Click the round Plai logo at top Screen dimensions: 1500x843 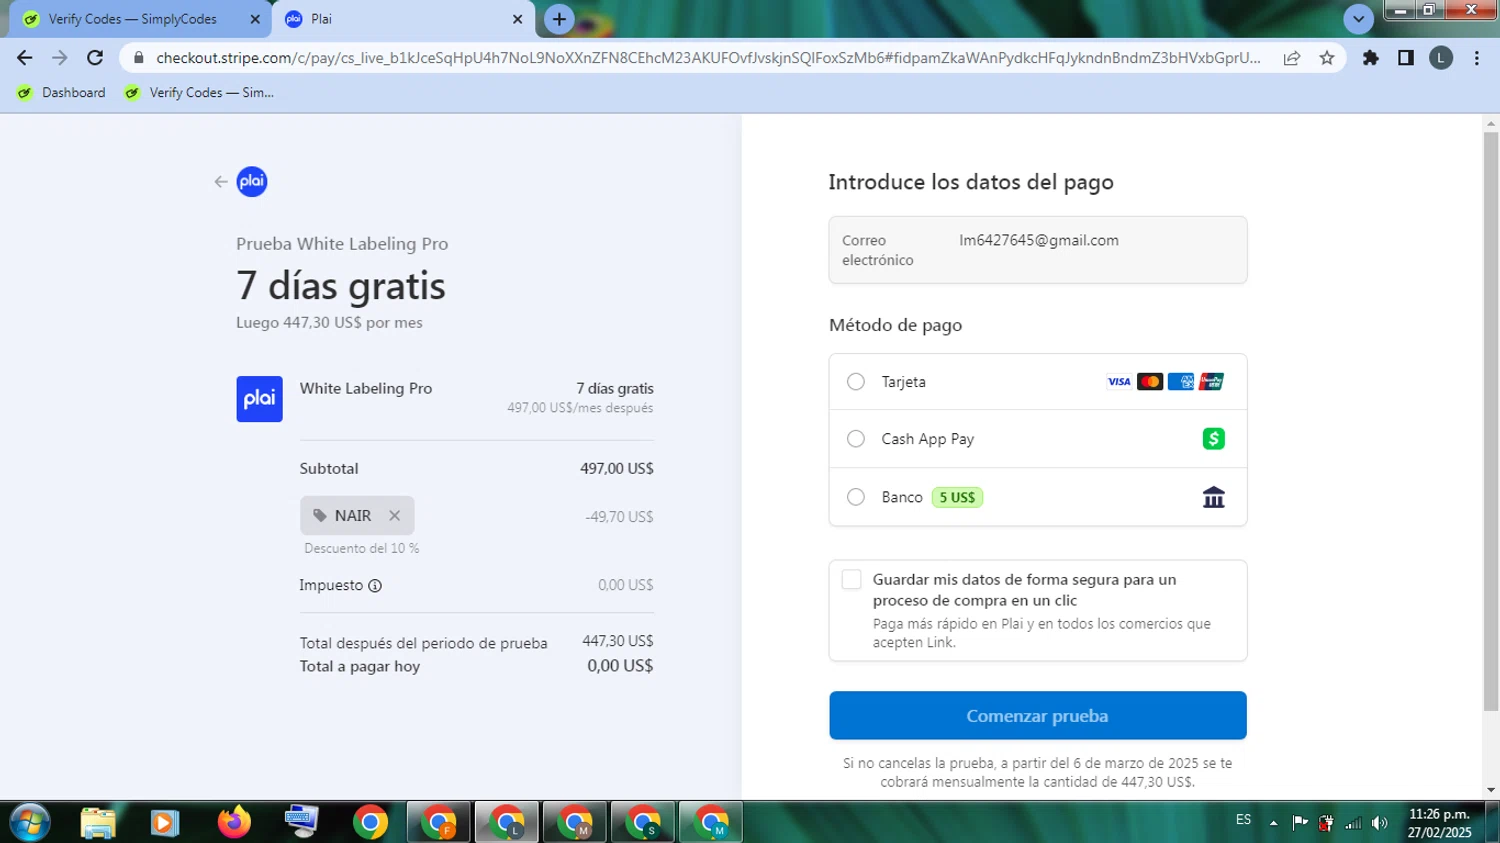252,181
